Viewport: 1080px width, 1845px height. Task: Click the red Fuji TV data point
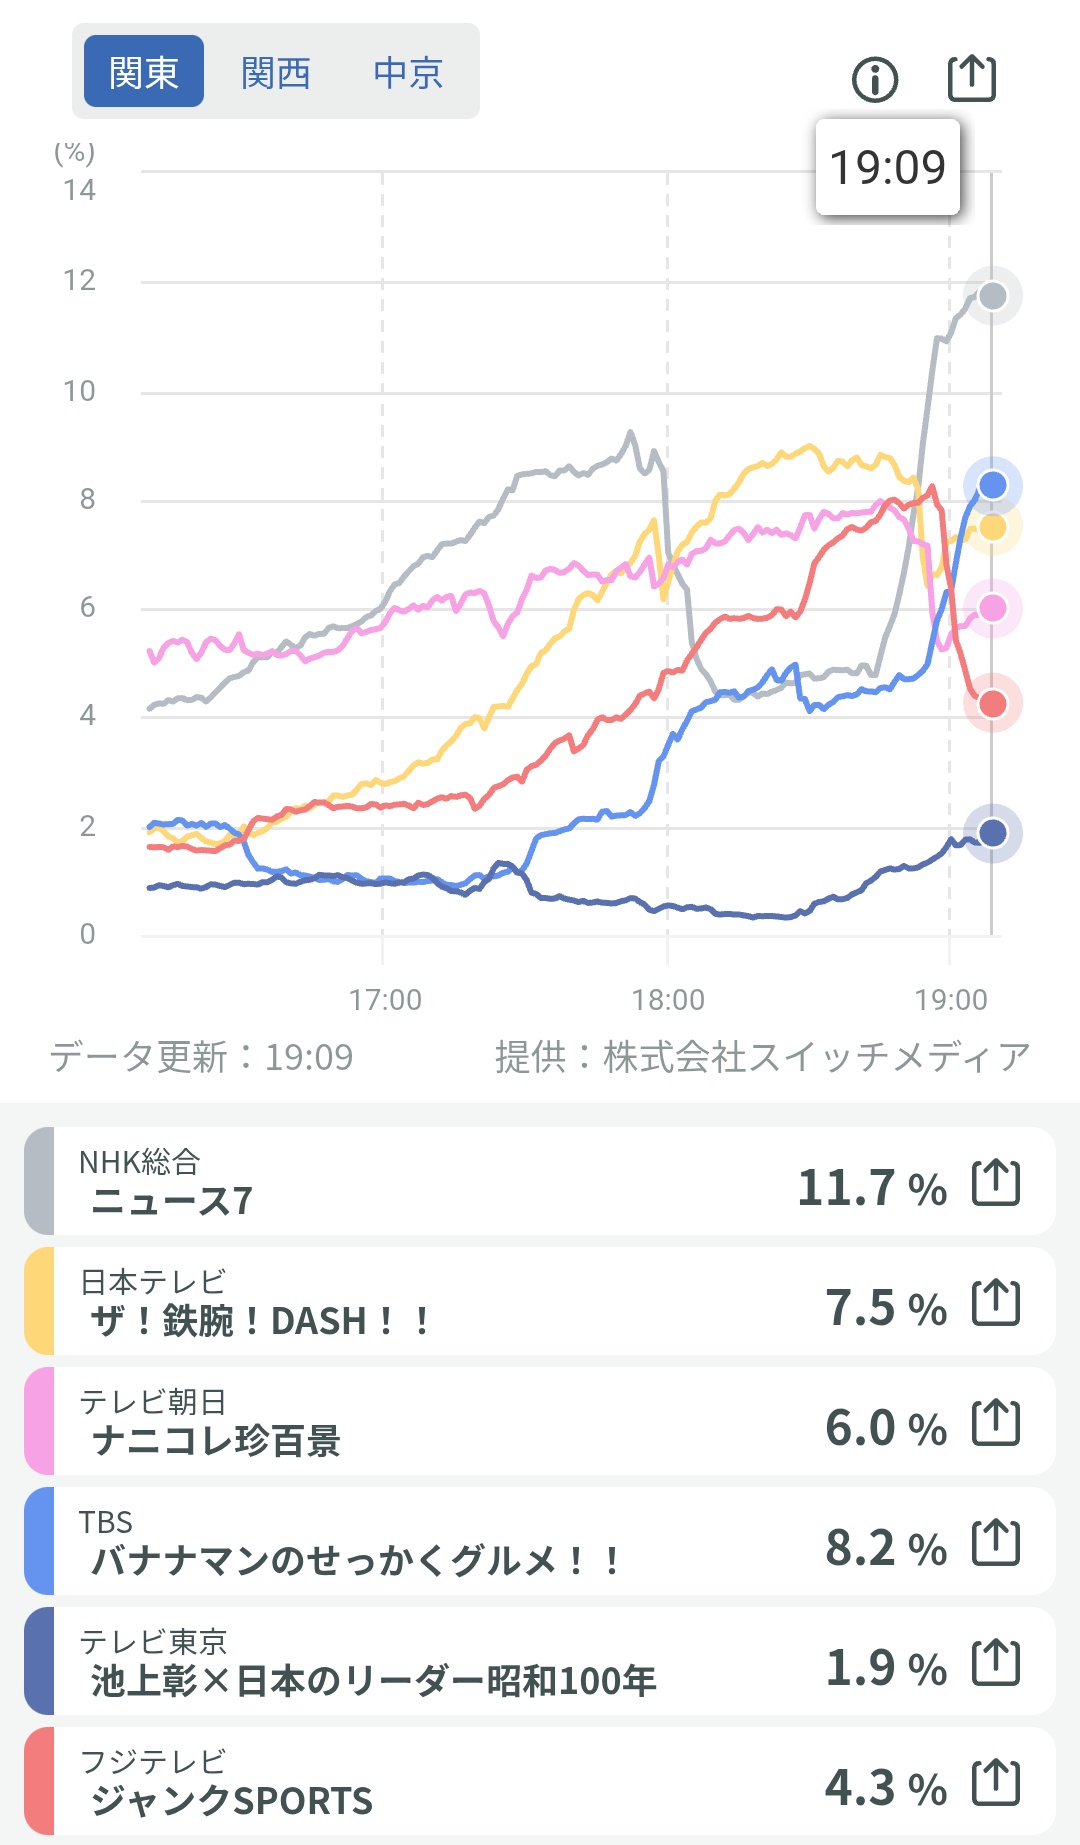point(992,704)
